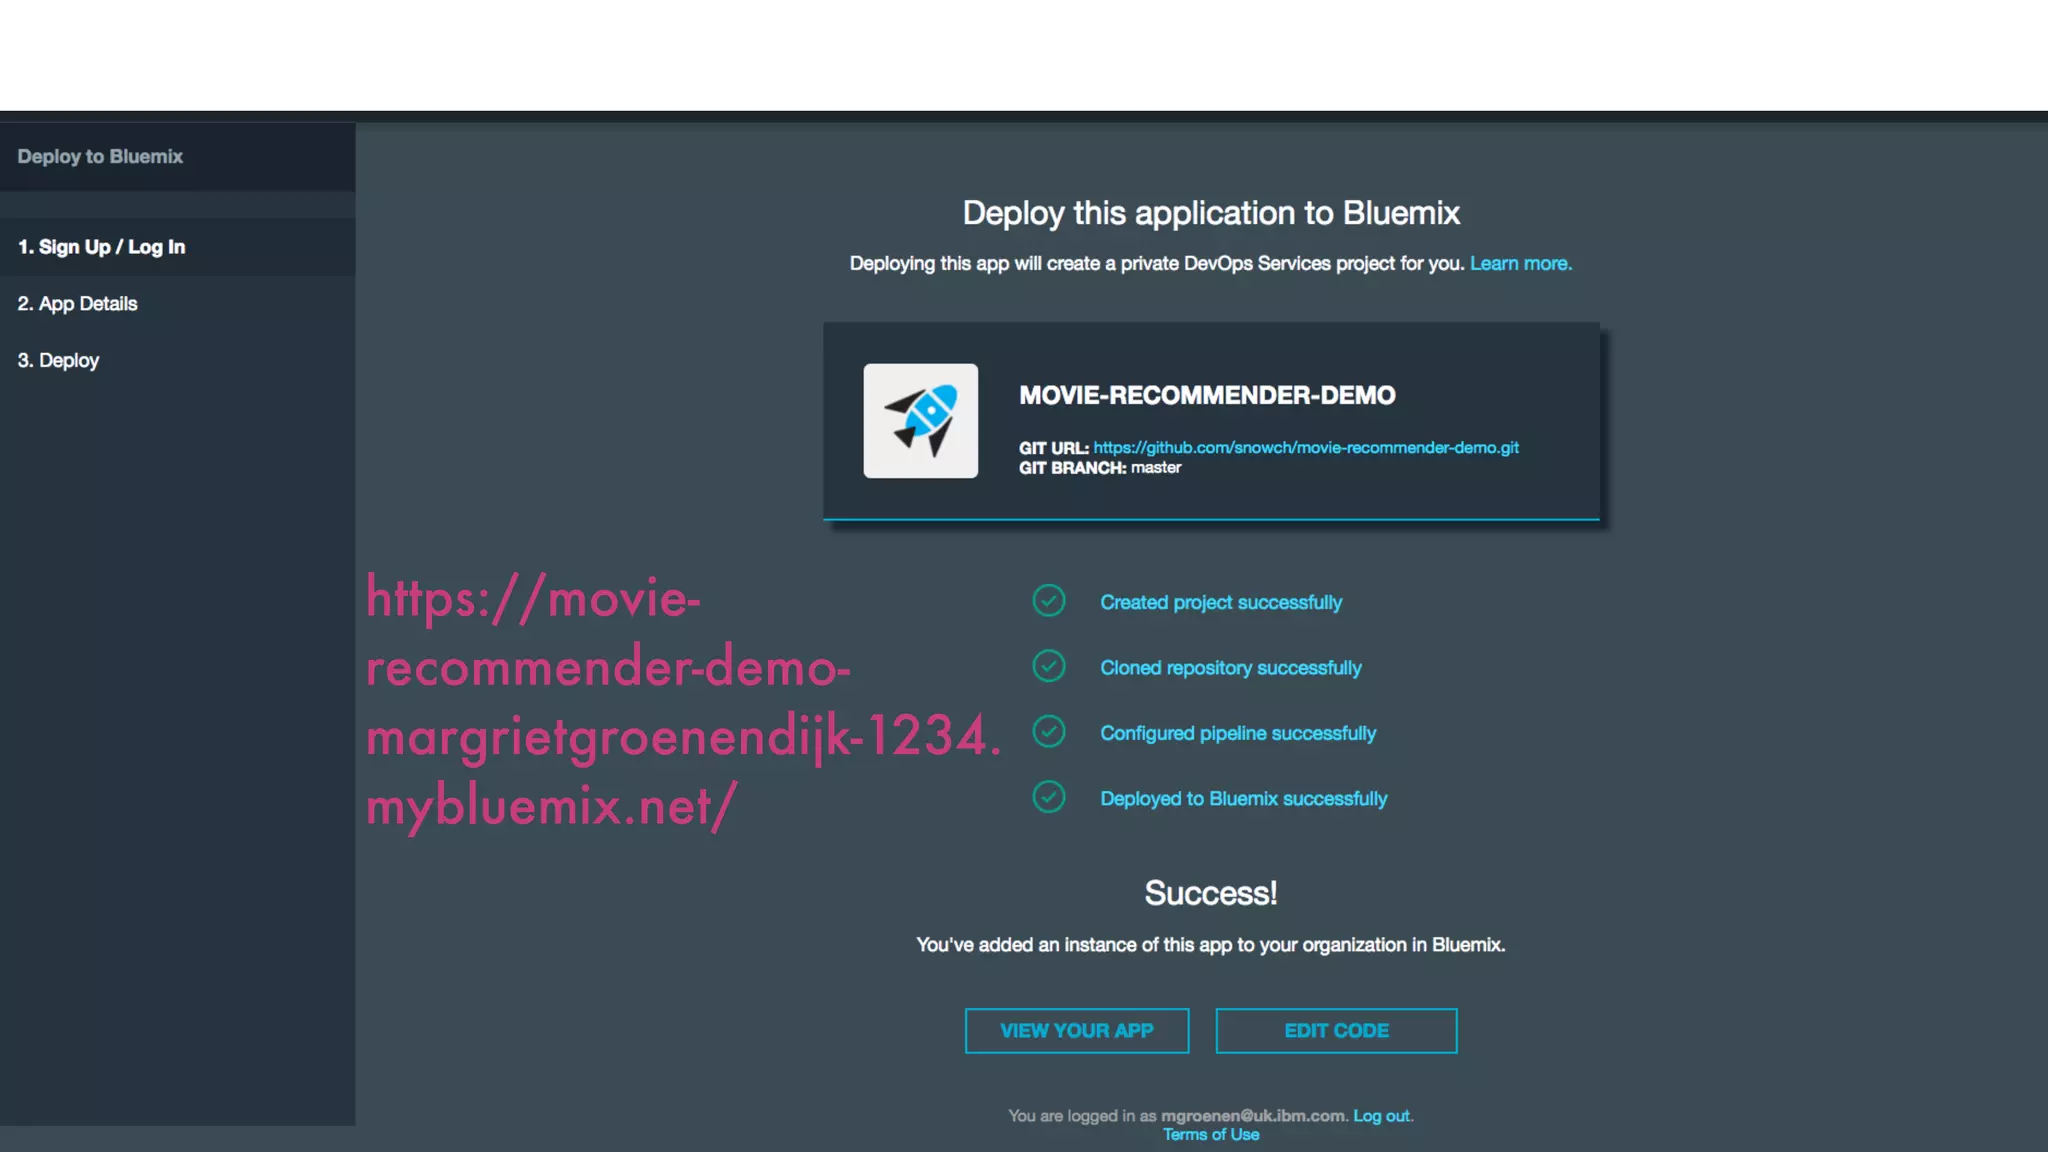Click Created project successfully link
The image size is (2048, 1152).
click(x=1221, y=602)
